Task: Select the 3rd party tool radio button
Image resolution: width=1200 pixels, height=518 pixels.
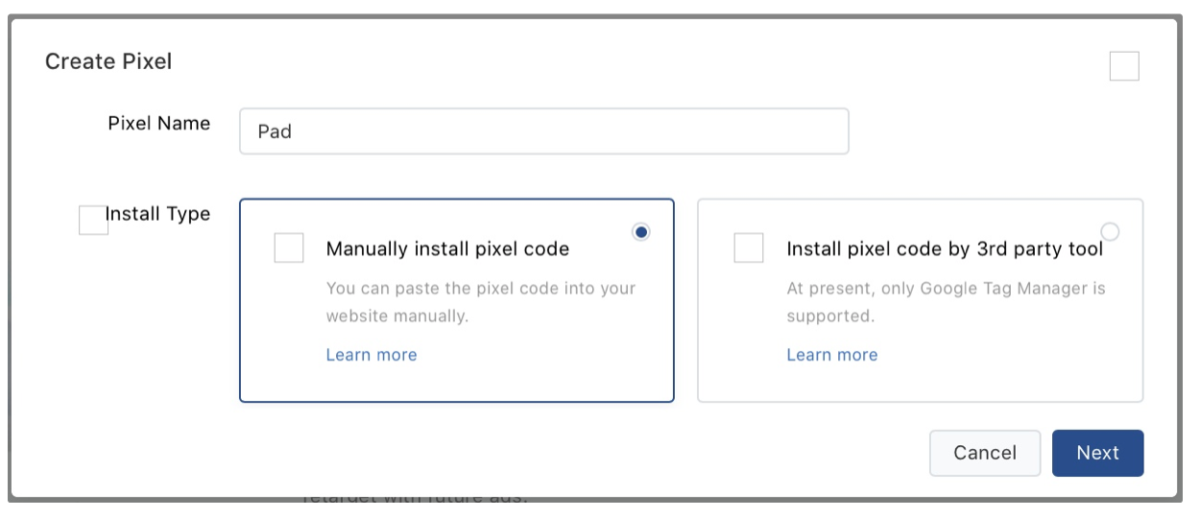Action: point(1109,232)
